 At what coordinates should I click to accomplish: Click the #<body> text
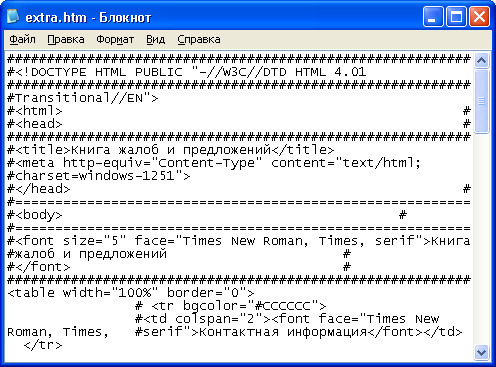pyautogui.click(x=35, y=215)
